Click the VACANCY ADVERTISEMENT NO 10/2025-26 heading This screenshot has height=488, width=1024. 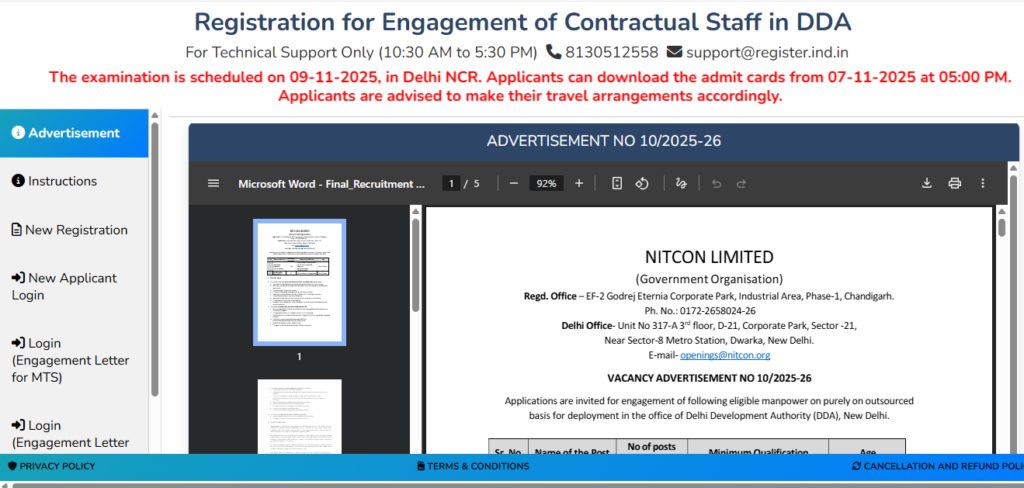click(709, 378)
